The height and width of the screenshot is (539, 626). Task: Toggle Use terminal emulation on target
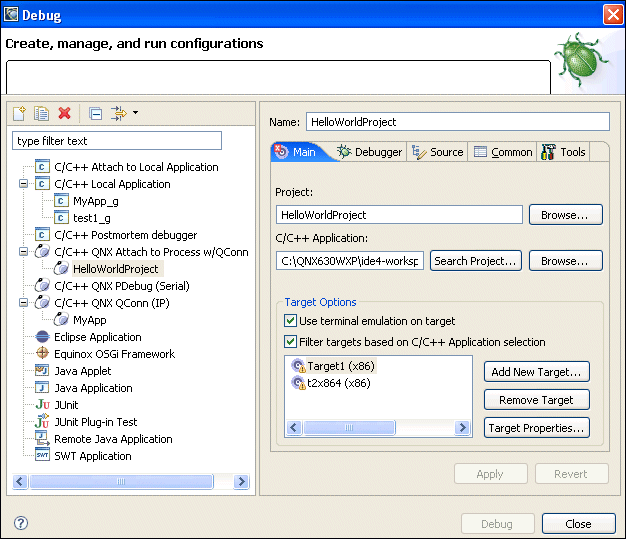pyautogui.click(x=291, y=321)
